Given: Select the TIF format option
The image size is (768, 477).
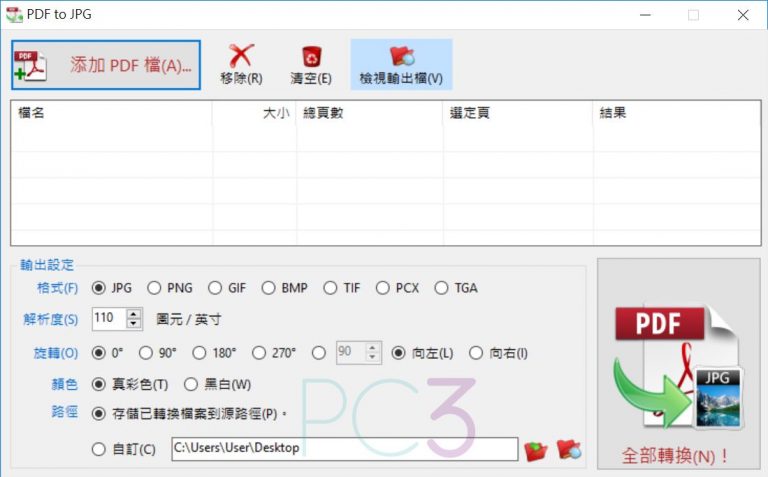Looking at the screenshot, I should tap(330, 288).
